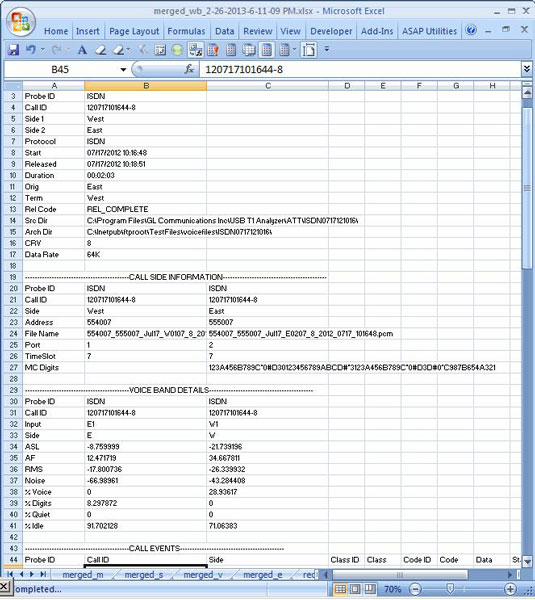Image resolution: width=535 pixels, height=600 pixels.
Task: Click the page orientation icon in toolbar
Action: [x=308, y=50]
